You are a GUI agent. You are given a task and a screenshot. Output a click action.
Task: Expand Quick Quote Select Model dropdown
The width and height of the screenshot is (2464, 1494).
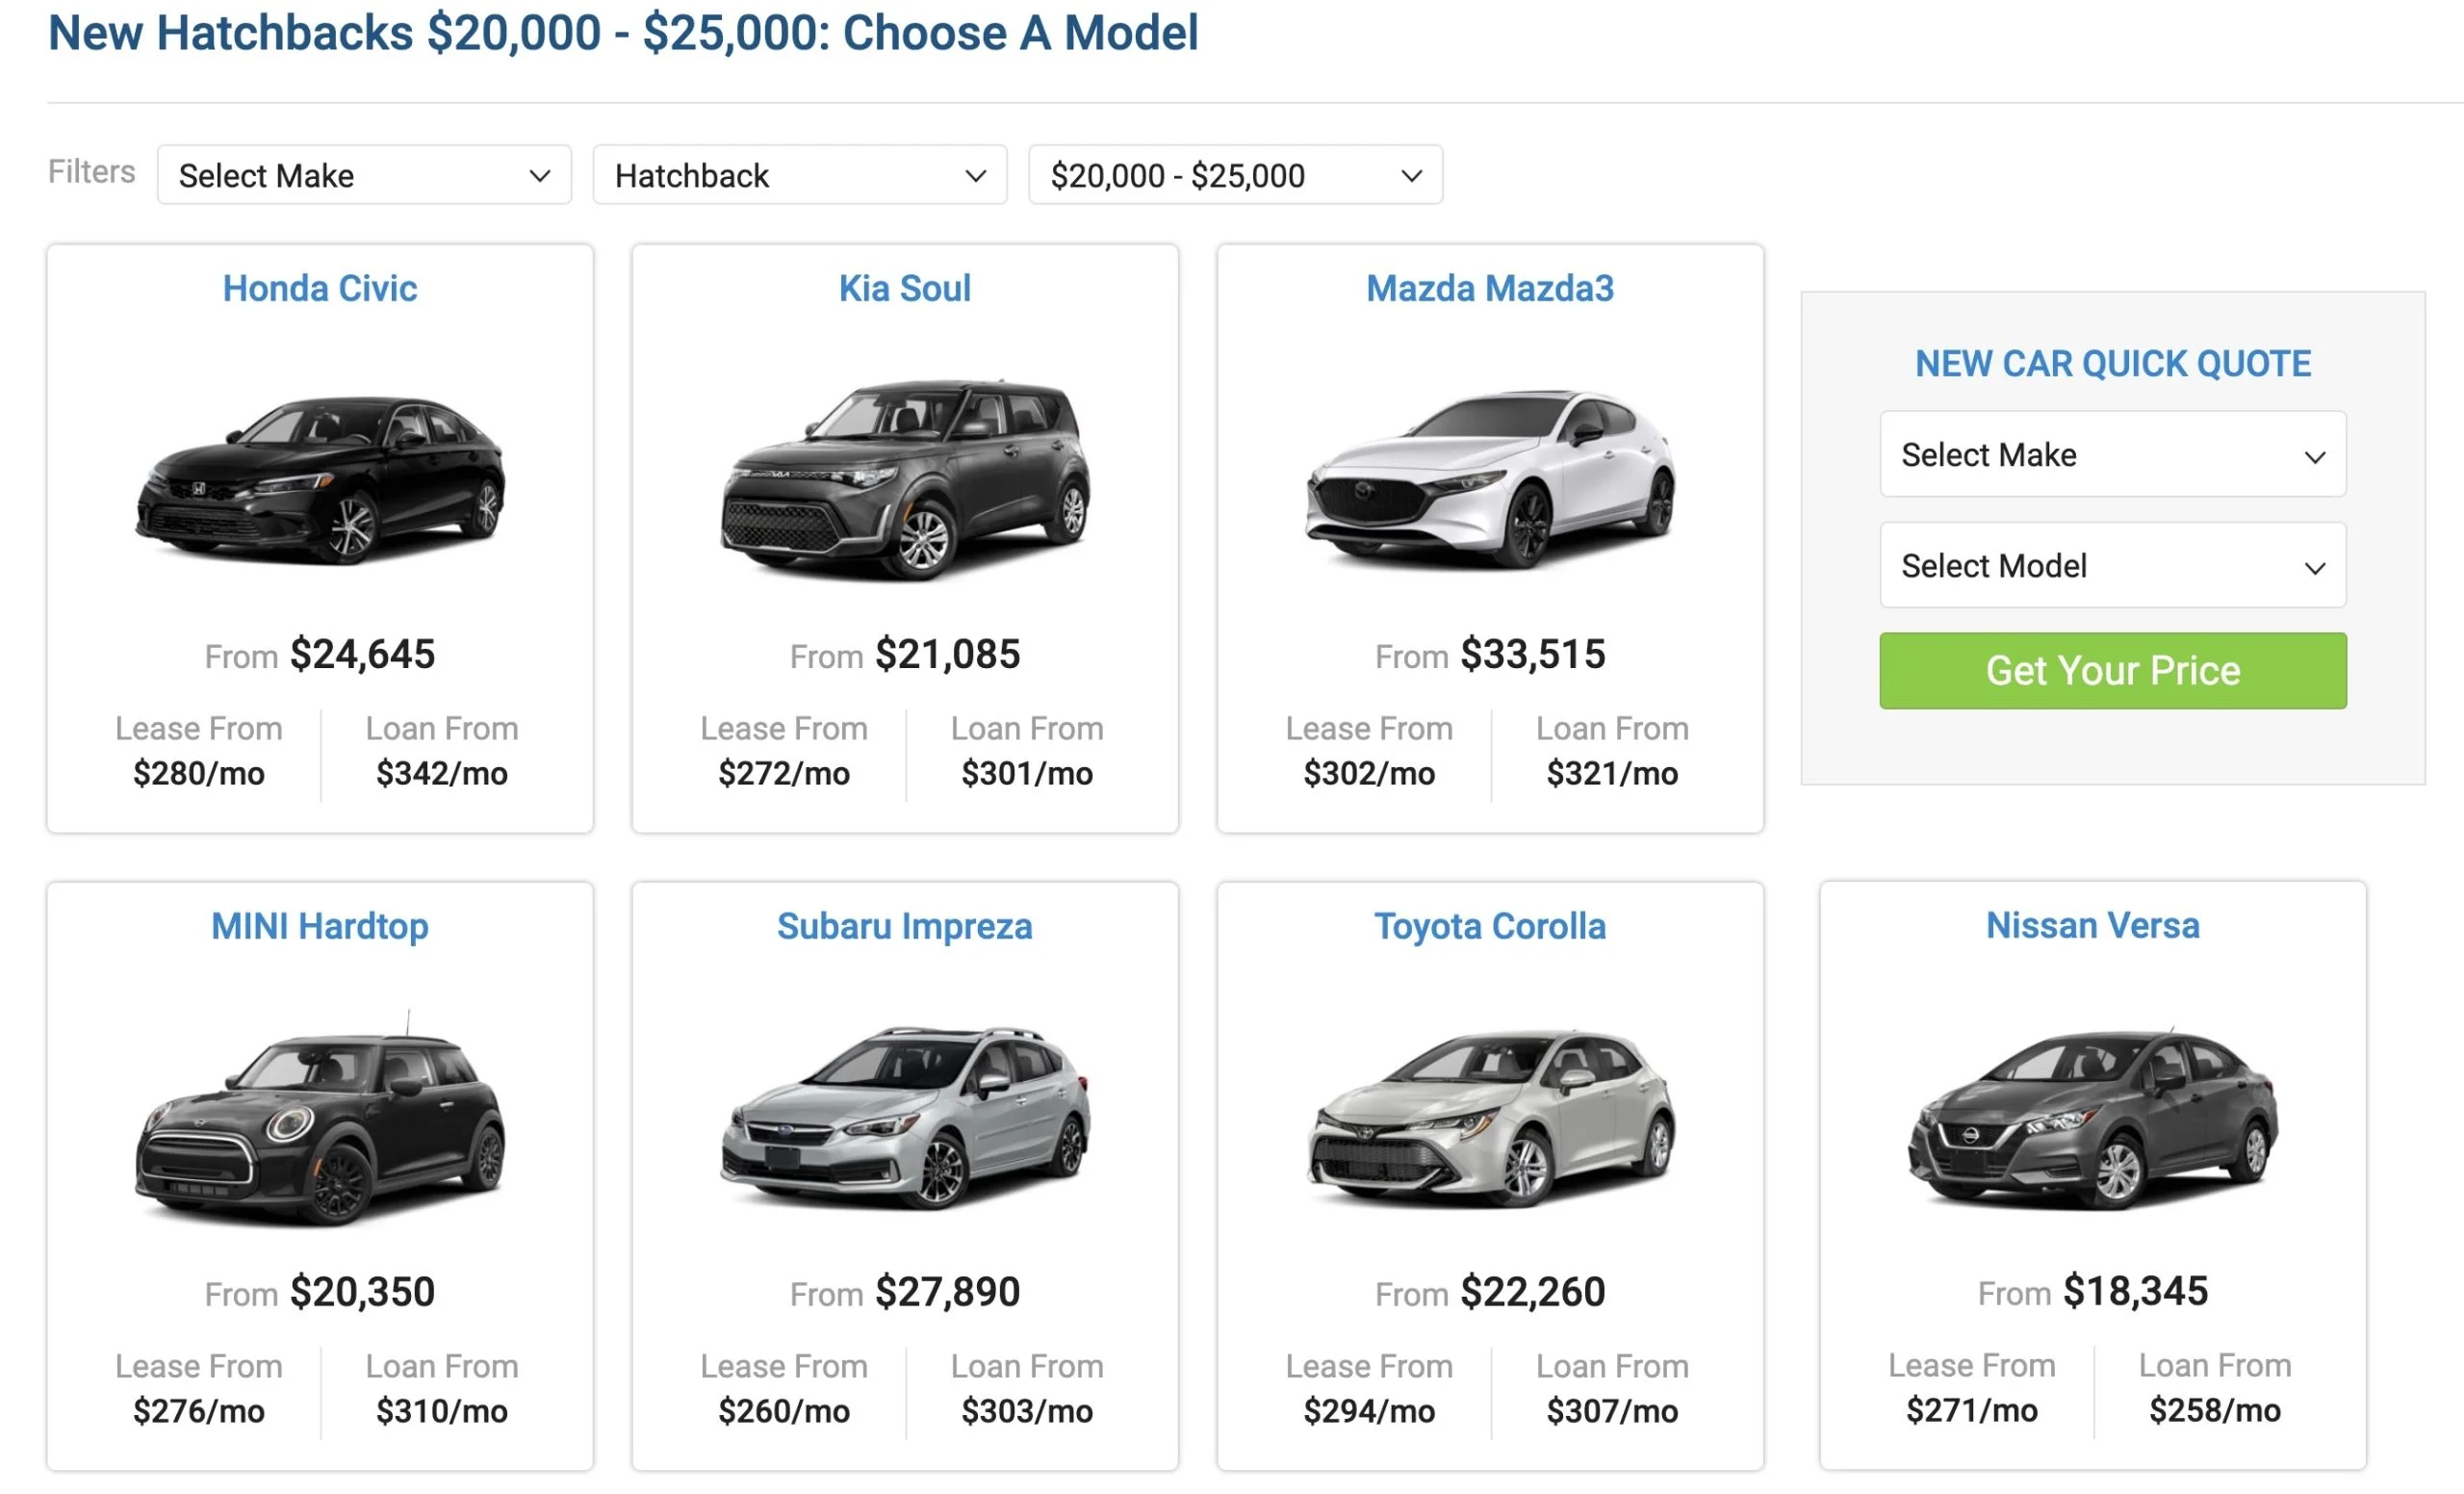[x=2113, y=565]
